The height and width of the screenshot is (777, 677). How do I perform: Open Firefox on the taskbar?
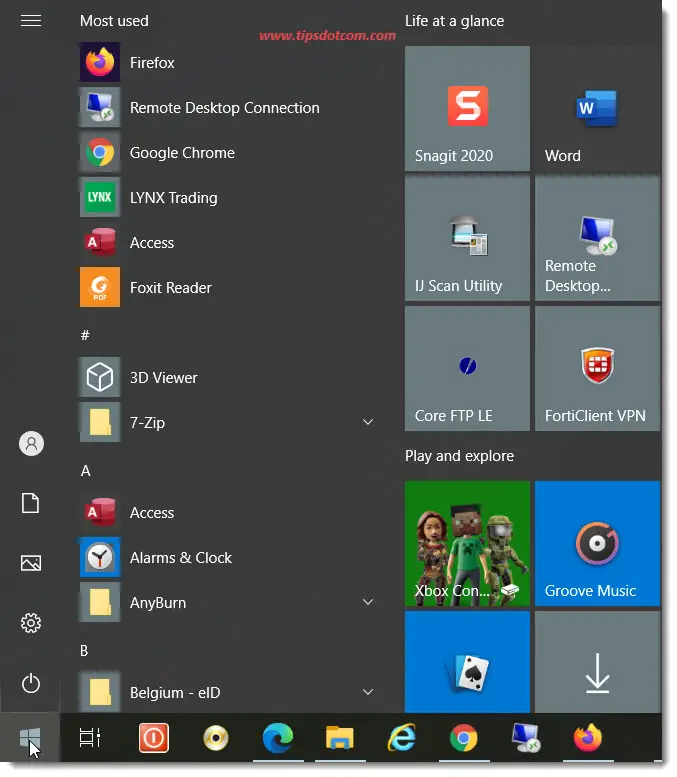point(588,738)
